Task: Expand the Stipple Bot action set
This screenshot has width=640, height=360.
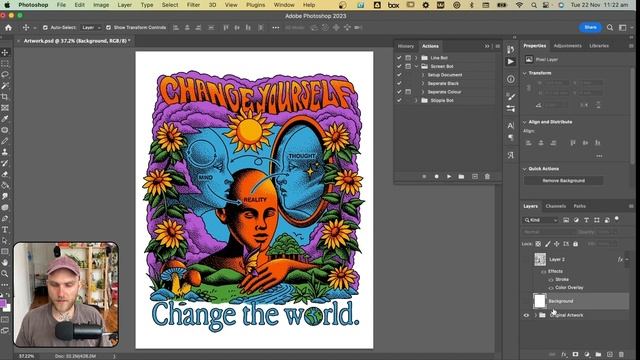Action: coord(416,100)
